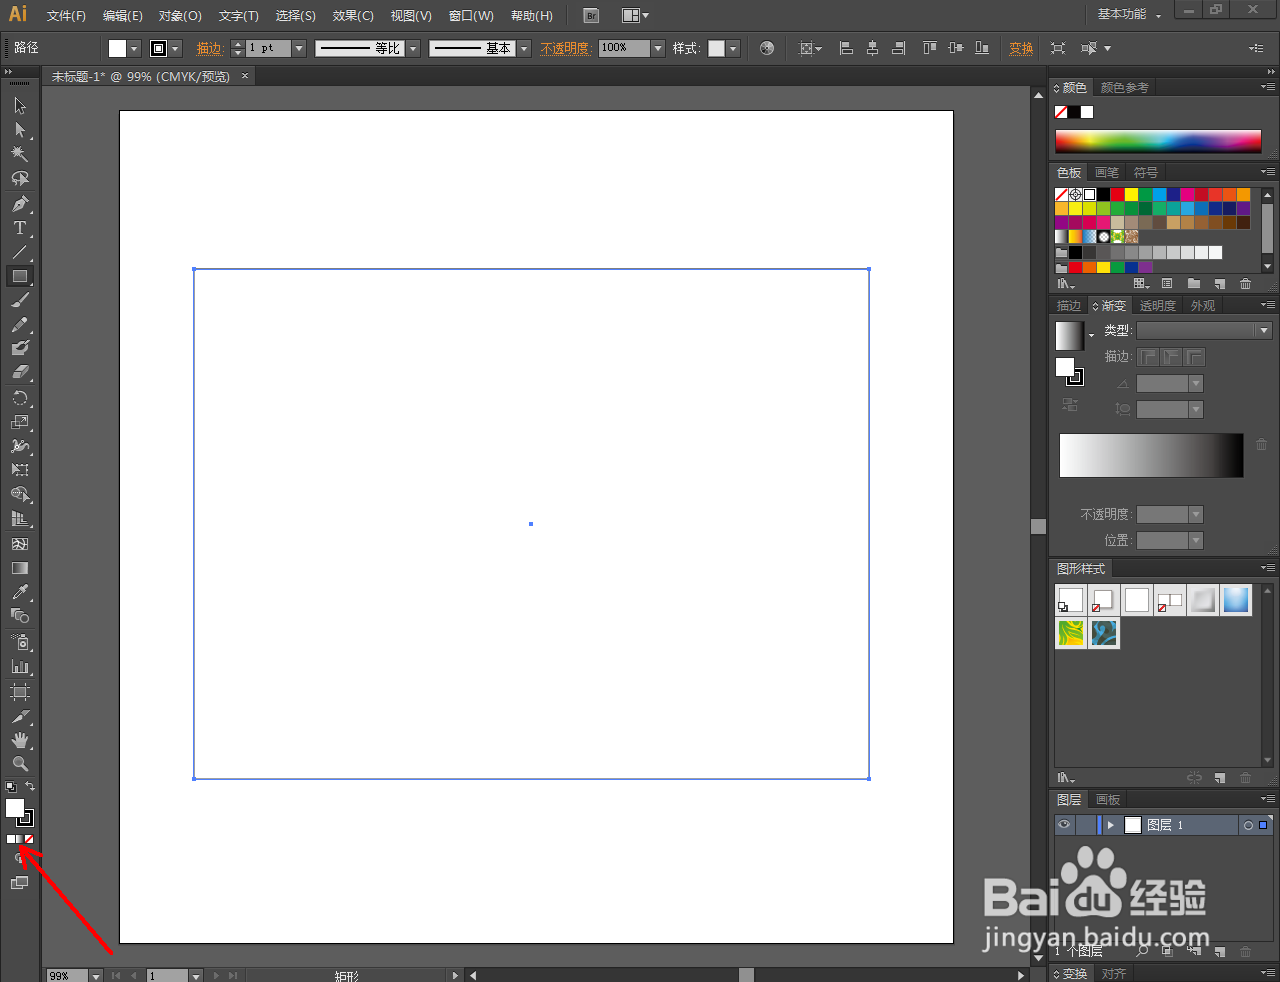Pick the red swatch in 色板 panel
The width and height of the screenshot is (1280, 982).
(x=1117, y=194)
